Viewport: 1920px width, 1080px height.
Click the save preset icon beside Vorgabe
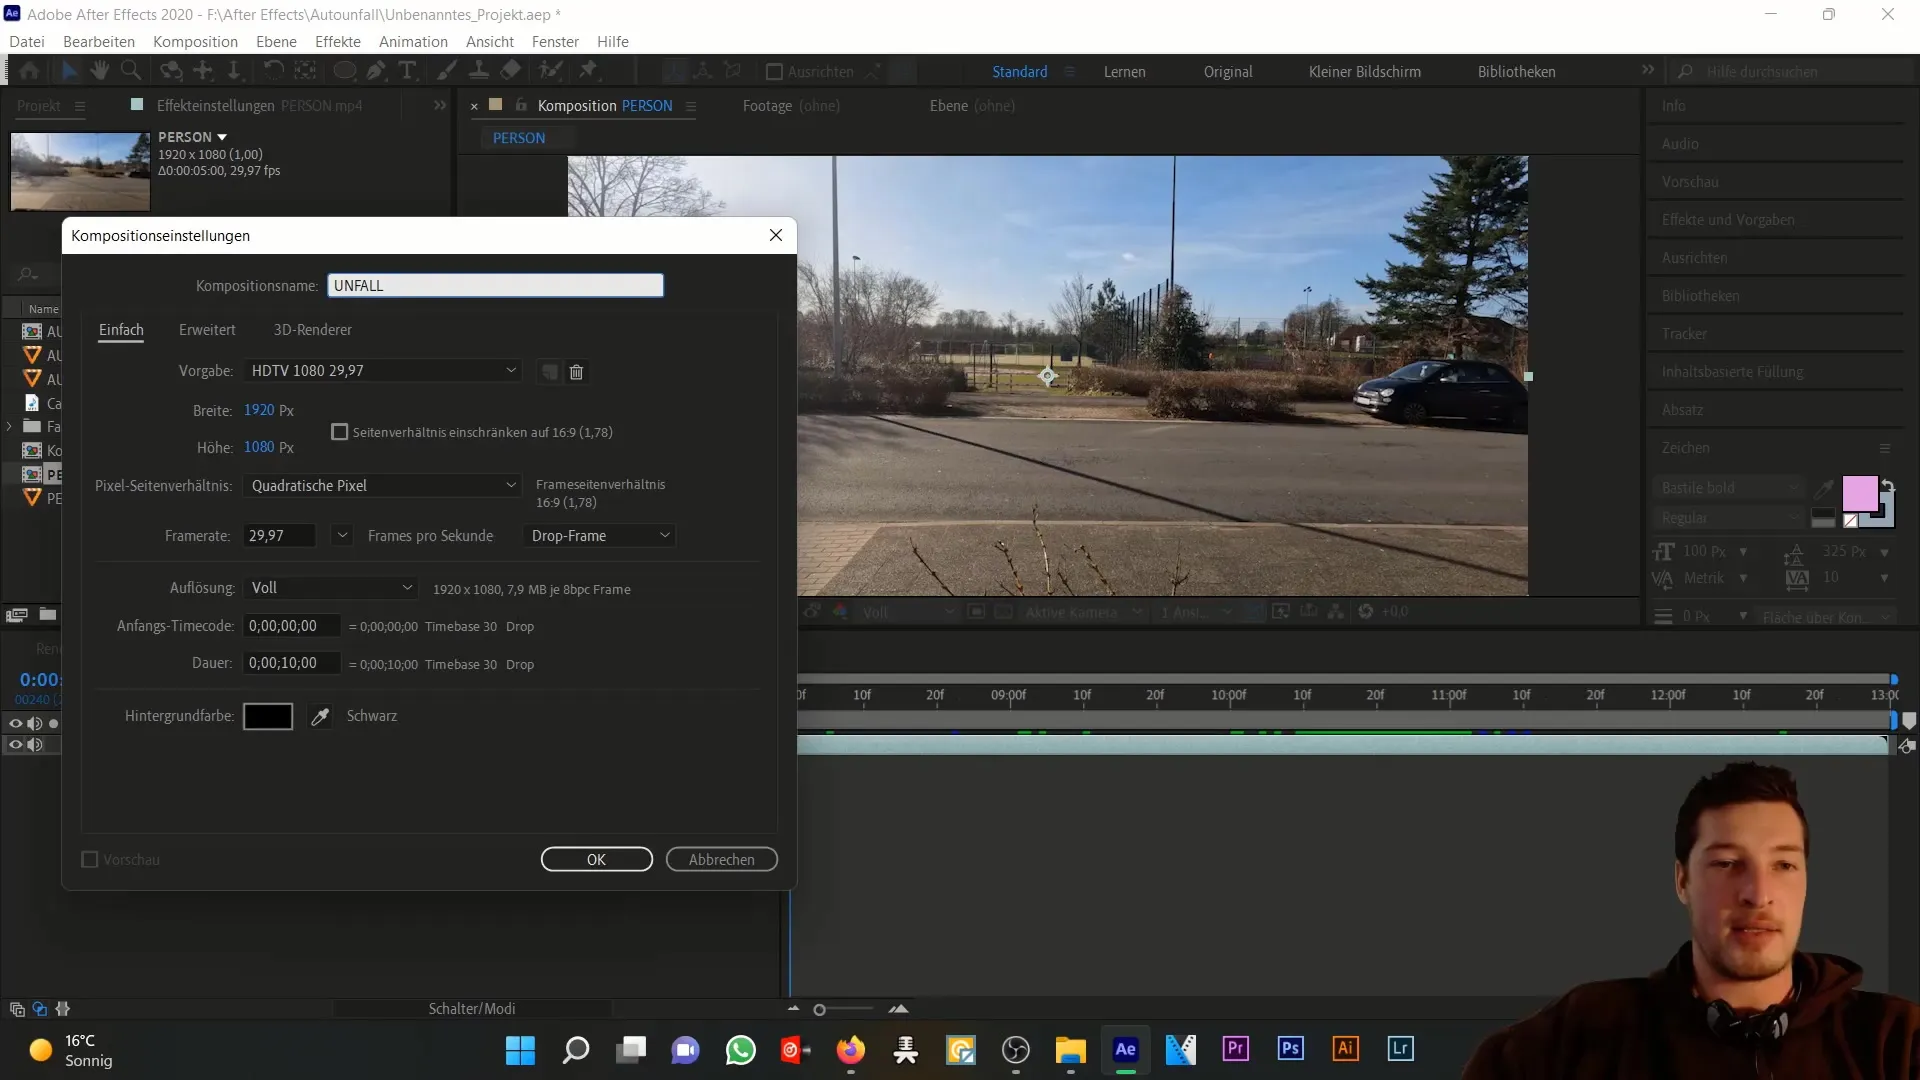(x=549, y=372)
